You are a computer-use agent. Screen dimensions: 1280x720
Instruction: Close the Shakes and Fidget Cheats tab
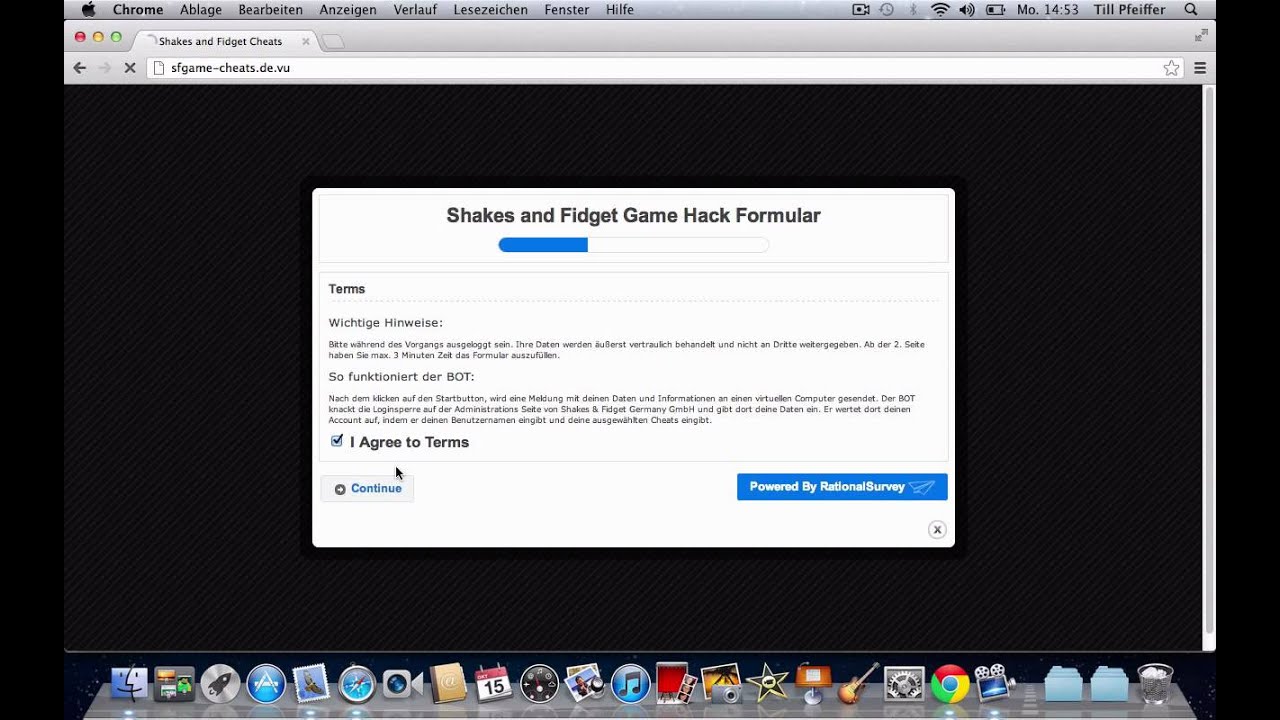coord(306,41)
